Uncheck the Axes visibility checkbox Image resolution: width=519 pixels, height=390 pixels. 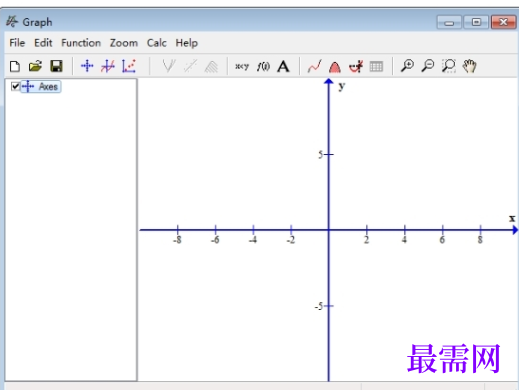coord(15,86)
